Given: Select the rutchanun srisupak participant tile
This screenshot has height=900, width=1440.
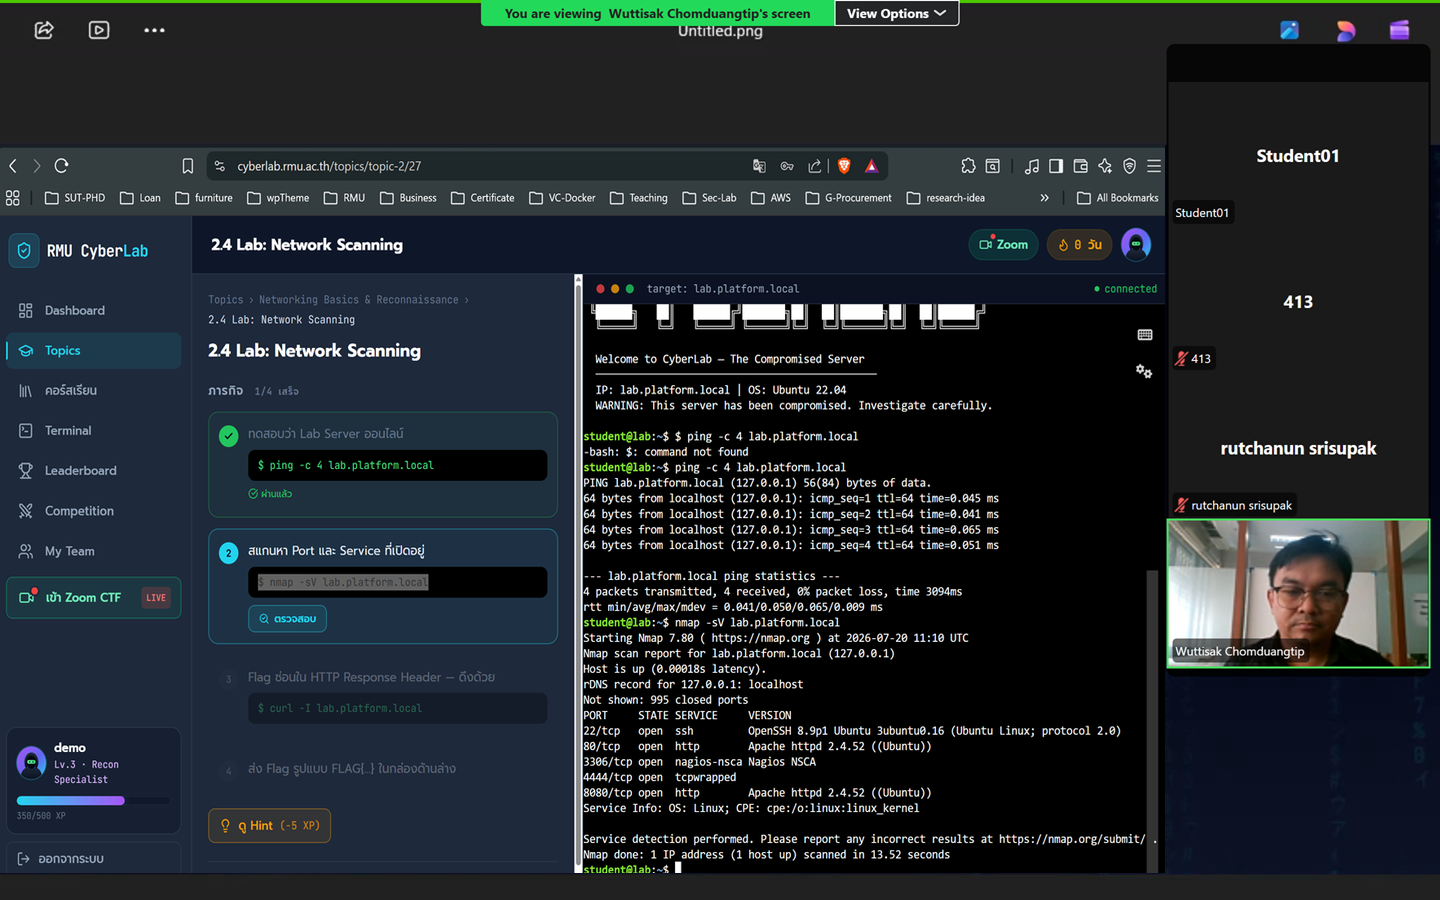Looking at the screenshot, I should [x=1298, y=449].
